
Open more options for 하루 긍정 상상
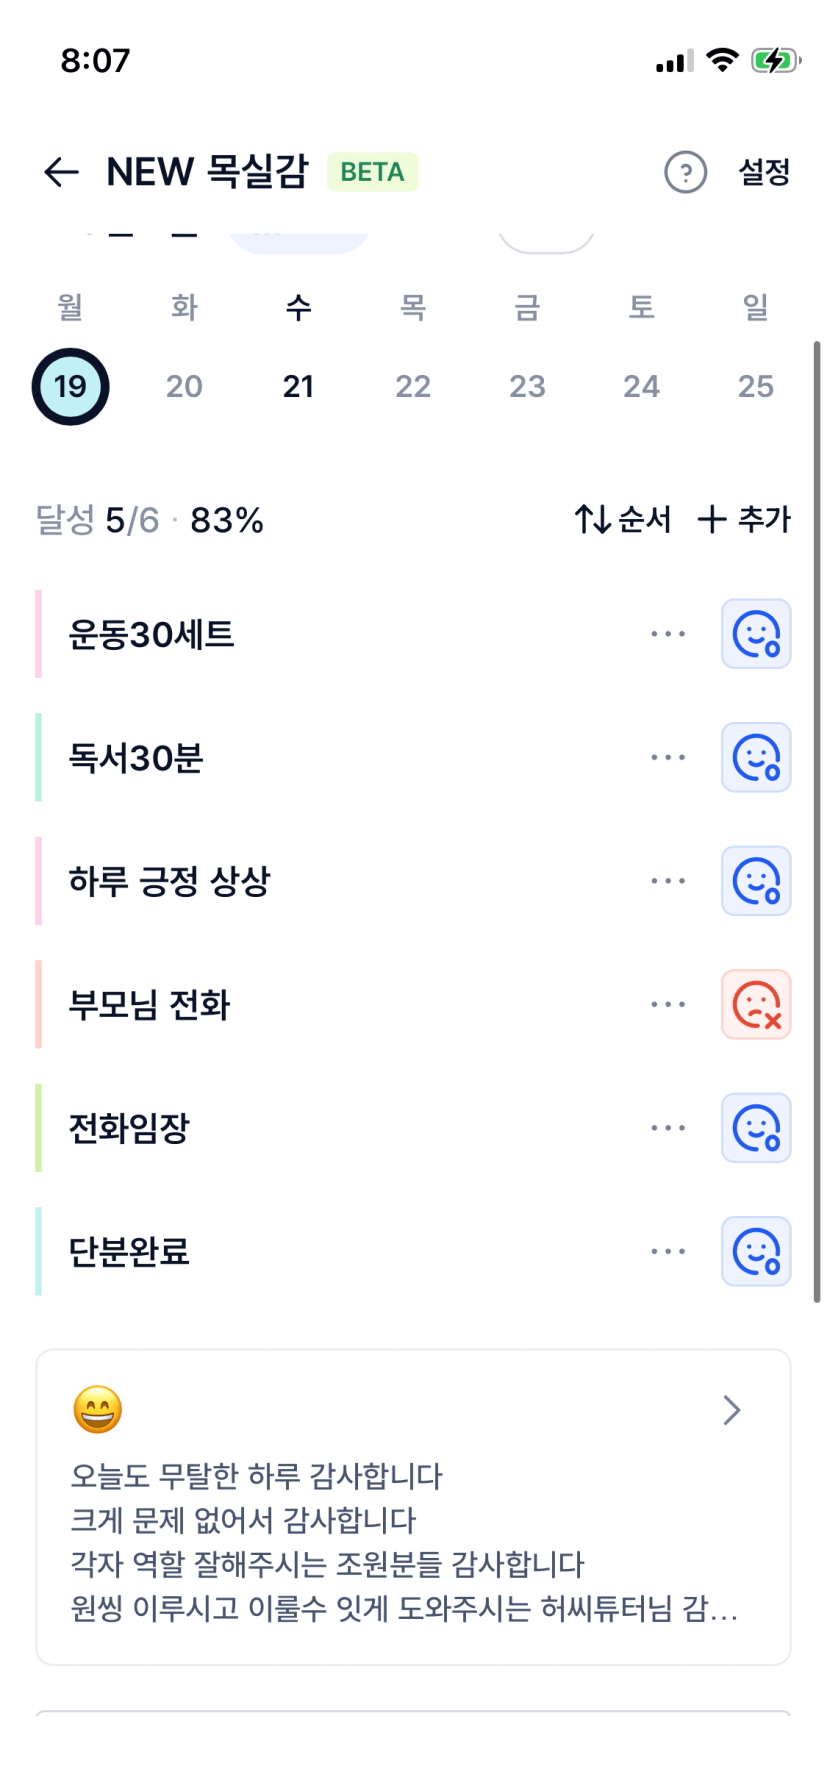click(667, 881)
